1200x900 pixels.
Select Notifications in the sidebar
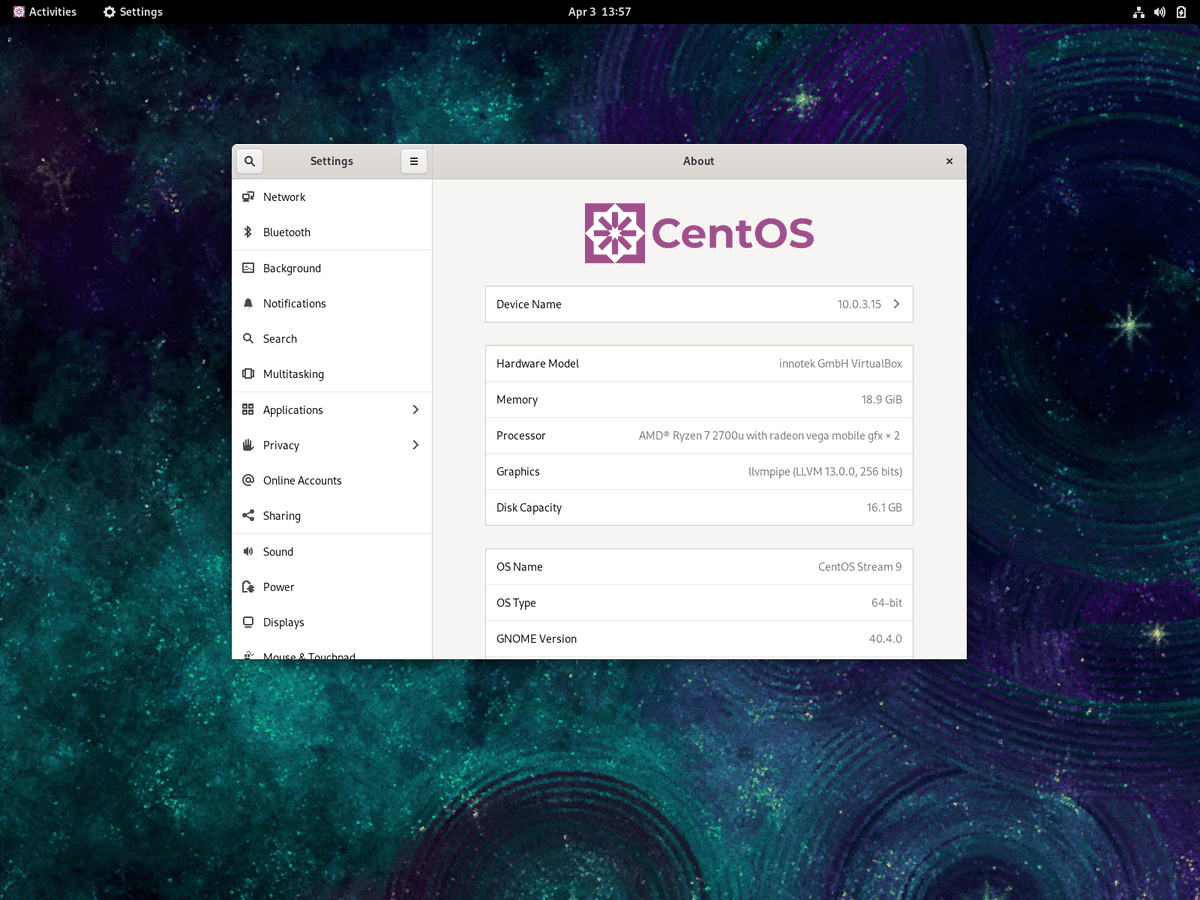pos(332,303)
